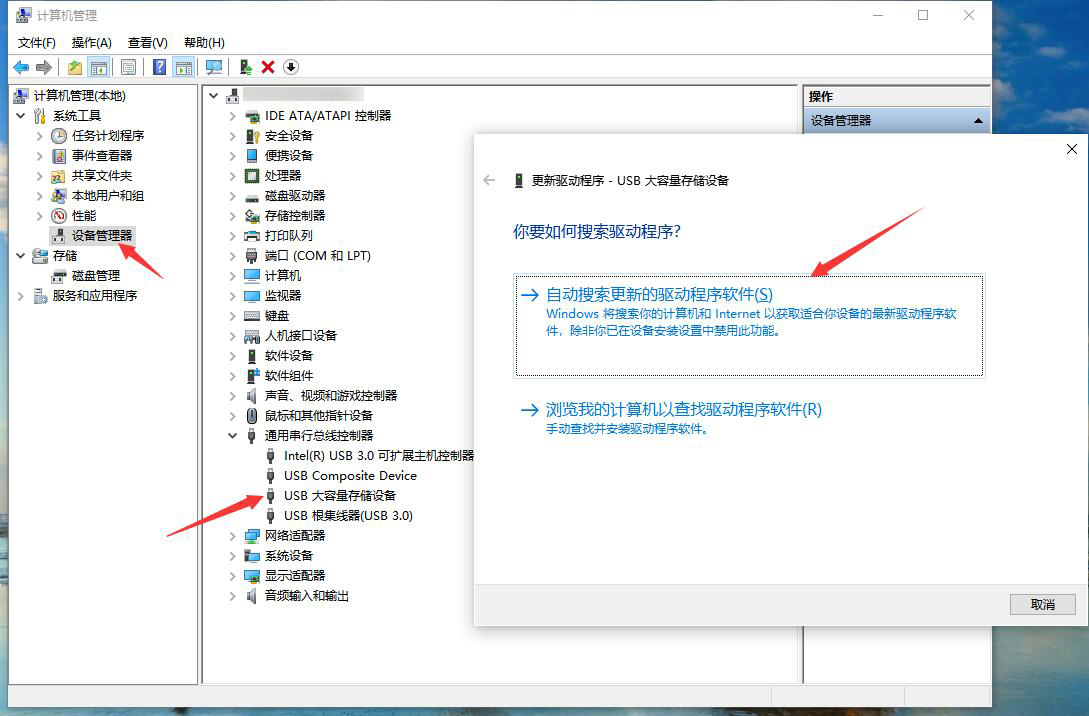The image size is (1089, 716).
Task: Select the 便携设备 category
Action: pos(289,156)
